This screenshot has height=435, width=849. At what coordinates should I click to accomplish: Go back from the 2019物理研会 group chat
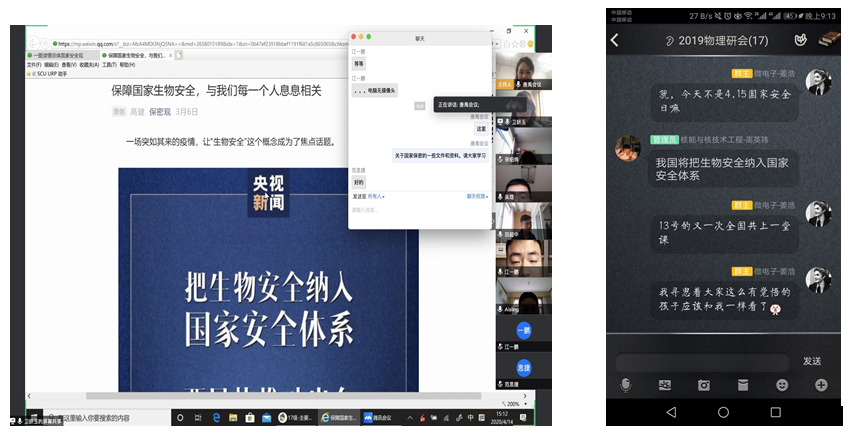615,41
